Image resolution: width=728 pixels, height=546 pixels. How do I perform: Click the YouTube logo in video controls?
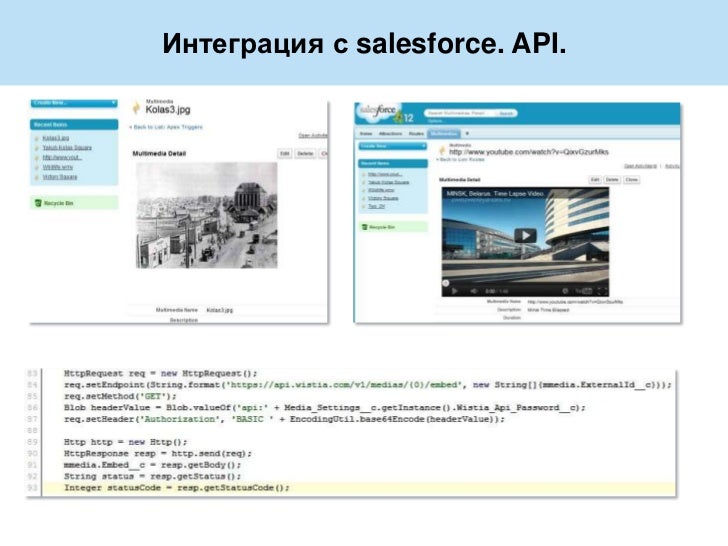pyautogui.click(x=584, y=291)
